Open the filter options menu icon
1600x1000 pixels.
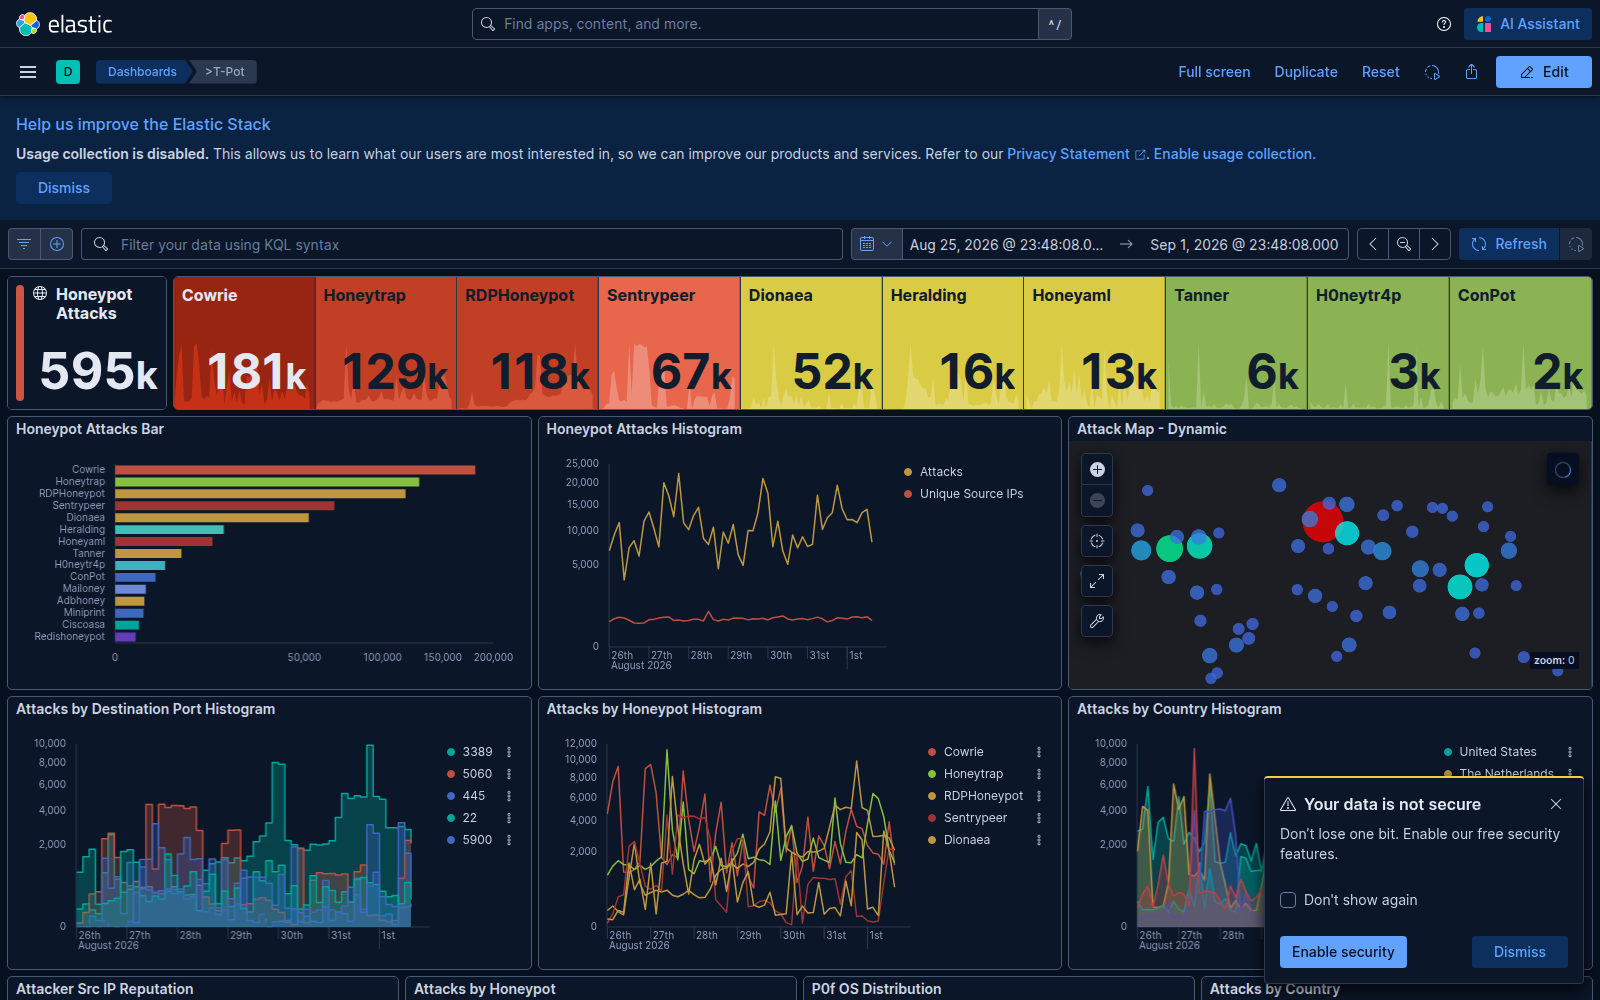point(24,244)
